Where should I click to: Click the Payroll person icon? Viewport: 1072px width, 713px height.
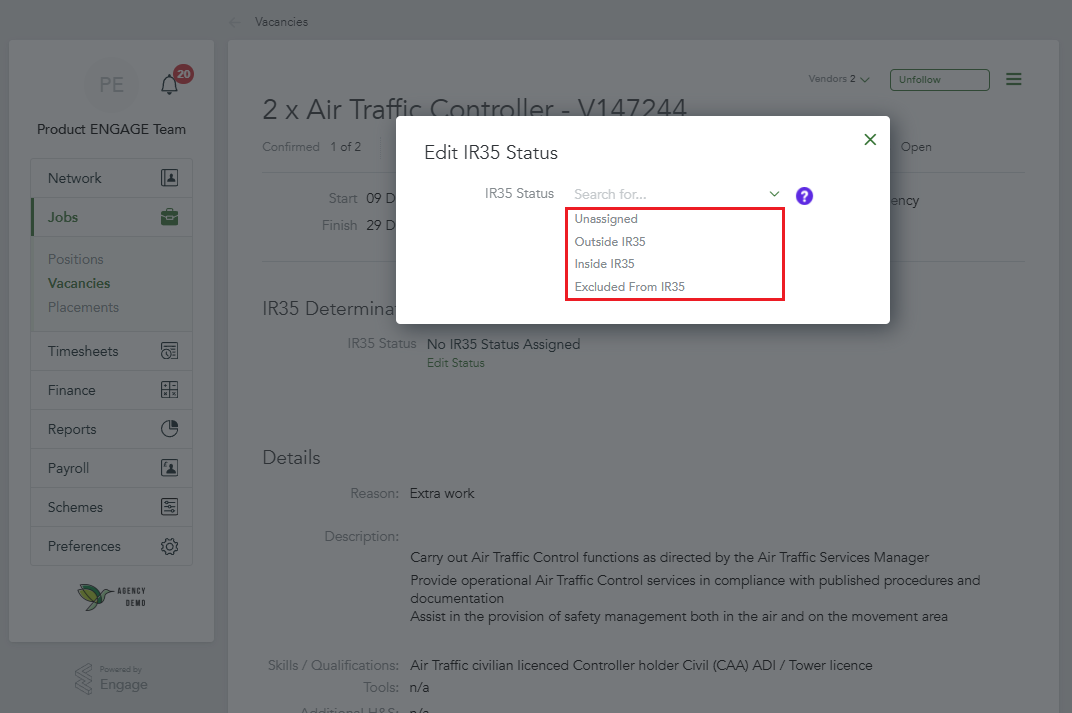point(170,468)
